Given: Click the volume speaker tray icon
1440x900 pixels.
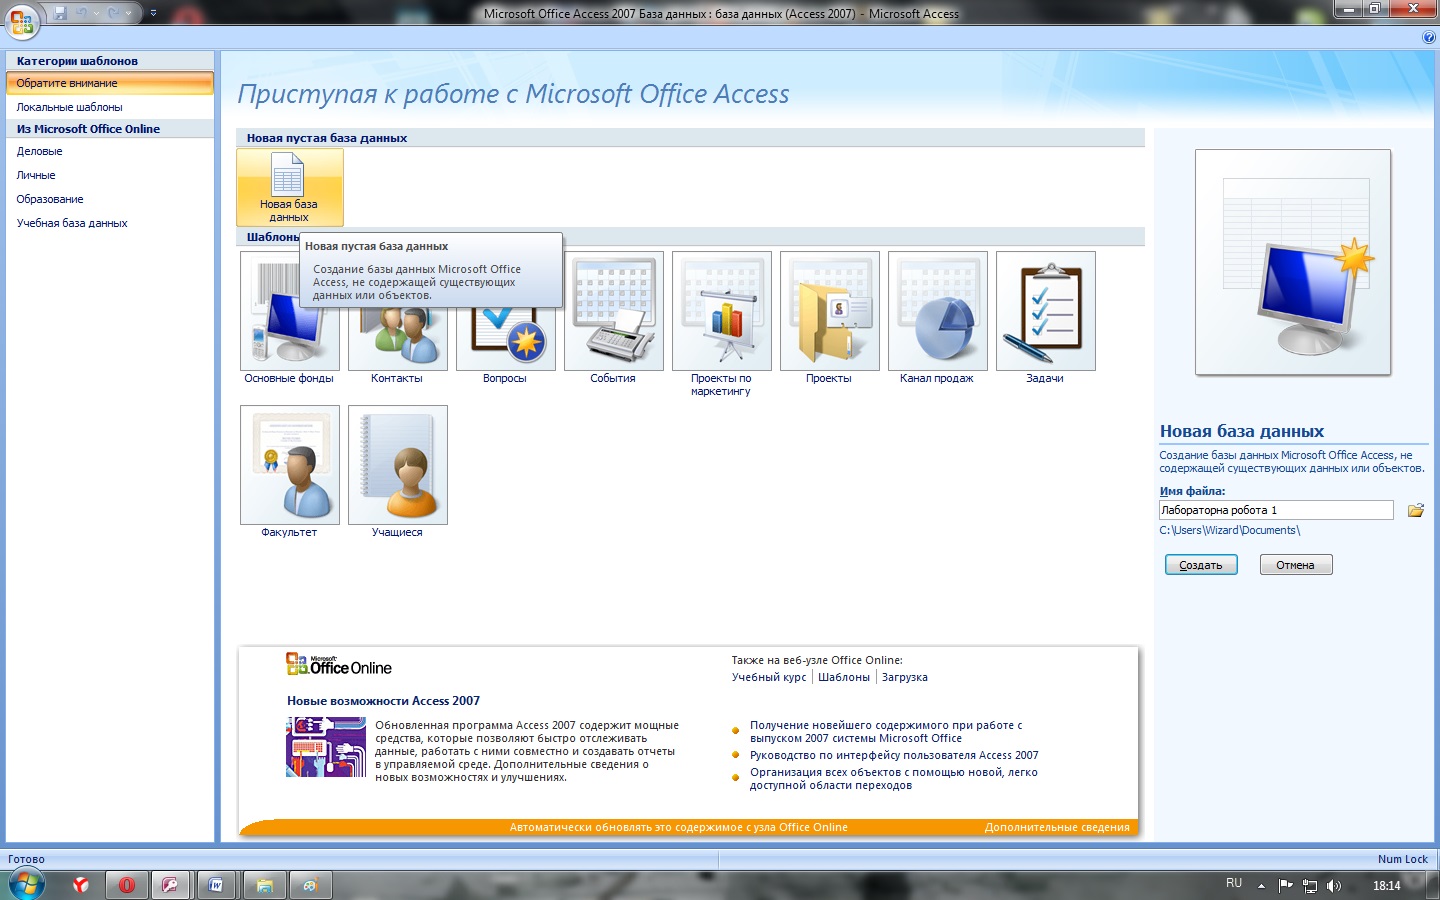Looking at the screenshot, I should [x=1334, y=885].
